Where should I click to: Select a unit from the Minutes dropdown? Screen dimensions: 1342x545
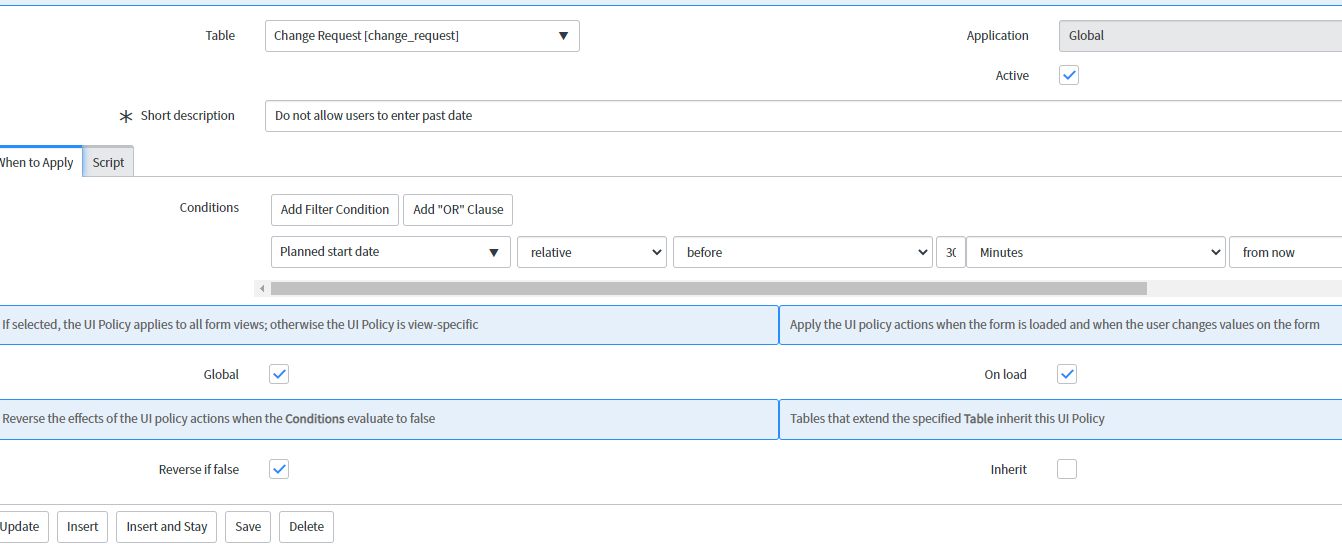pyautogui.click(x=1095, y=252)
